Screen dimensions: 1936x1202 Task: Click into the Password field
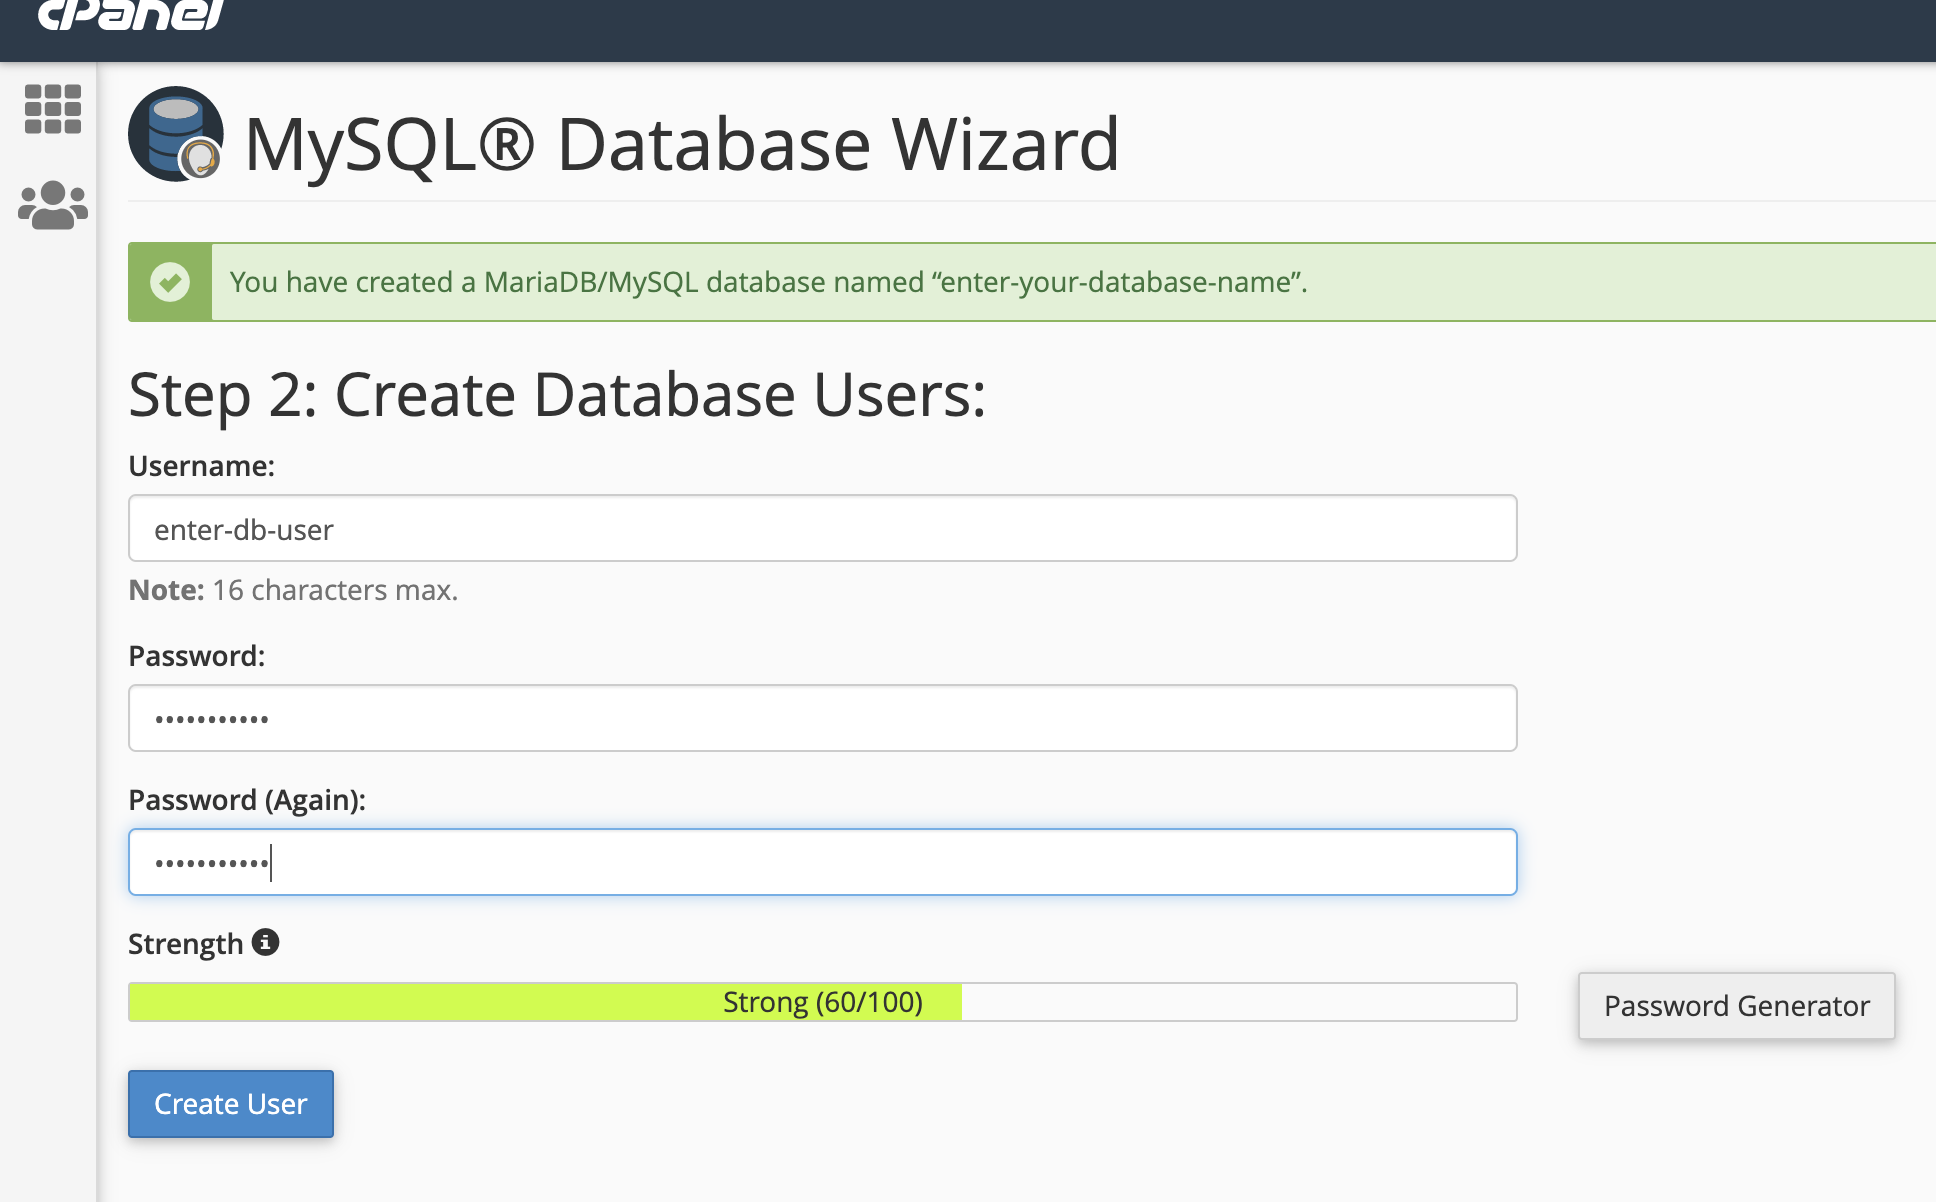tap(822, 718)
